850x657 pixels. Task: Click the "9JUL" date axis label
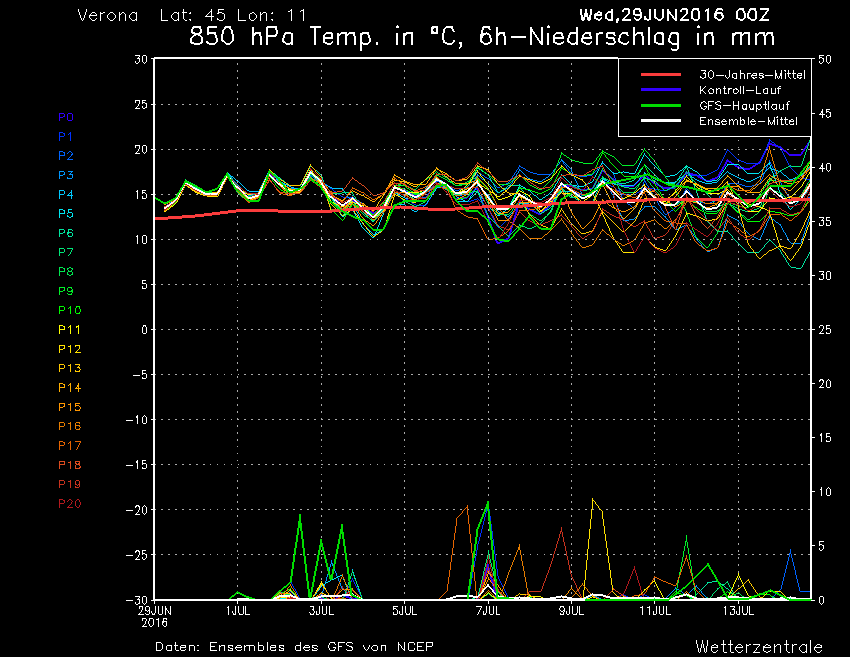coord(572,611)
